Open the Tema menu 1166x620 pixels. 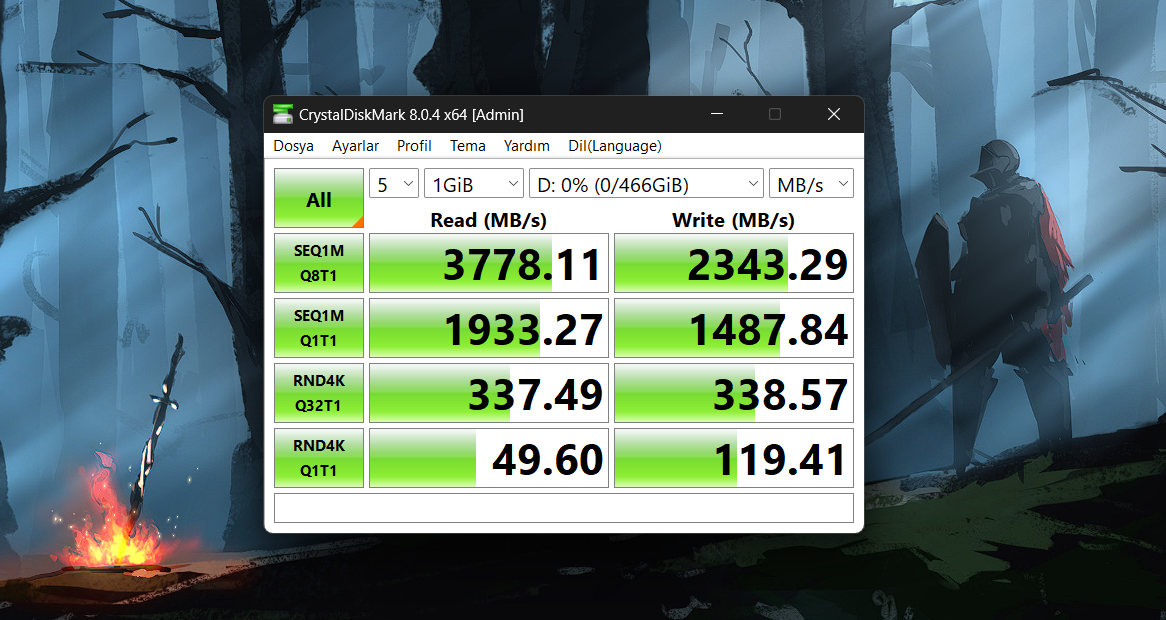[x=468, y=146]
